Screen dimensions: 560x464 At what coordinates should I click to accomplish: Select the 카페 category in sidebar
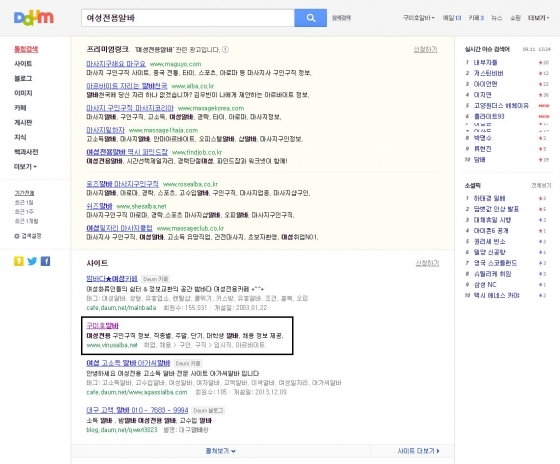[20, 108]
